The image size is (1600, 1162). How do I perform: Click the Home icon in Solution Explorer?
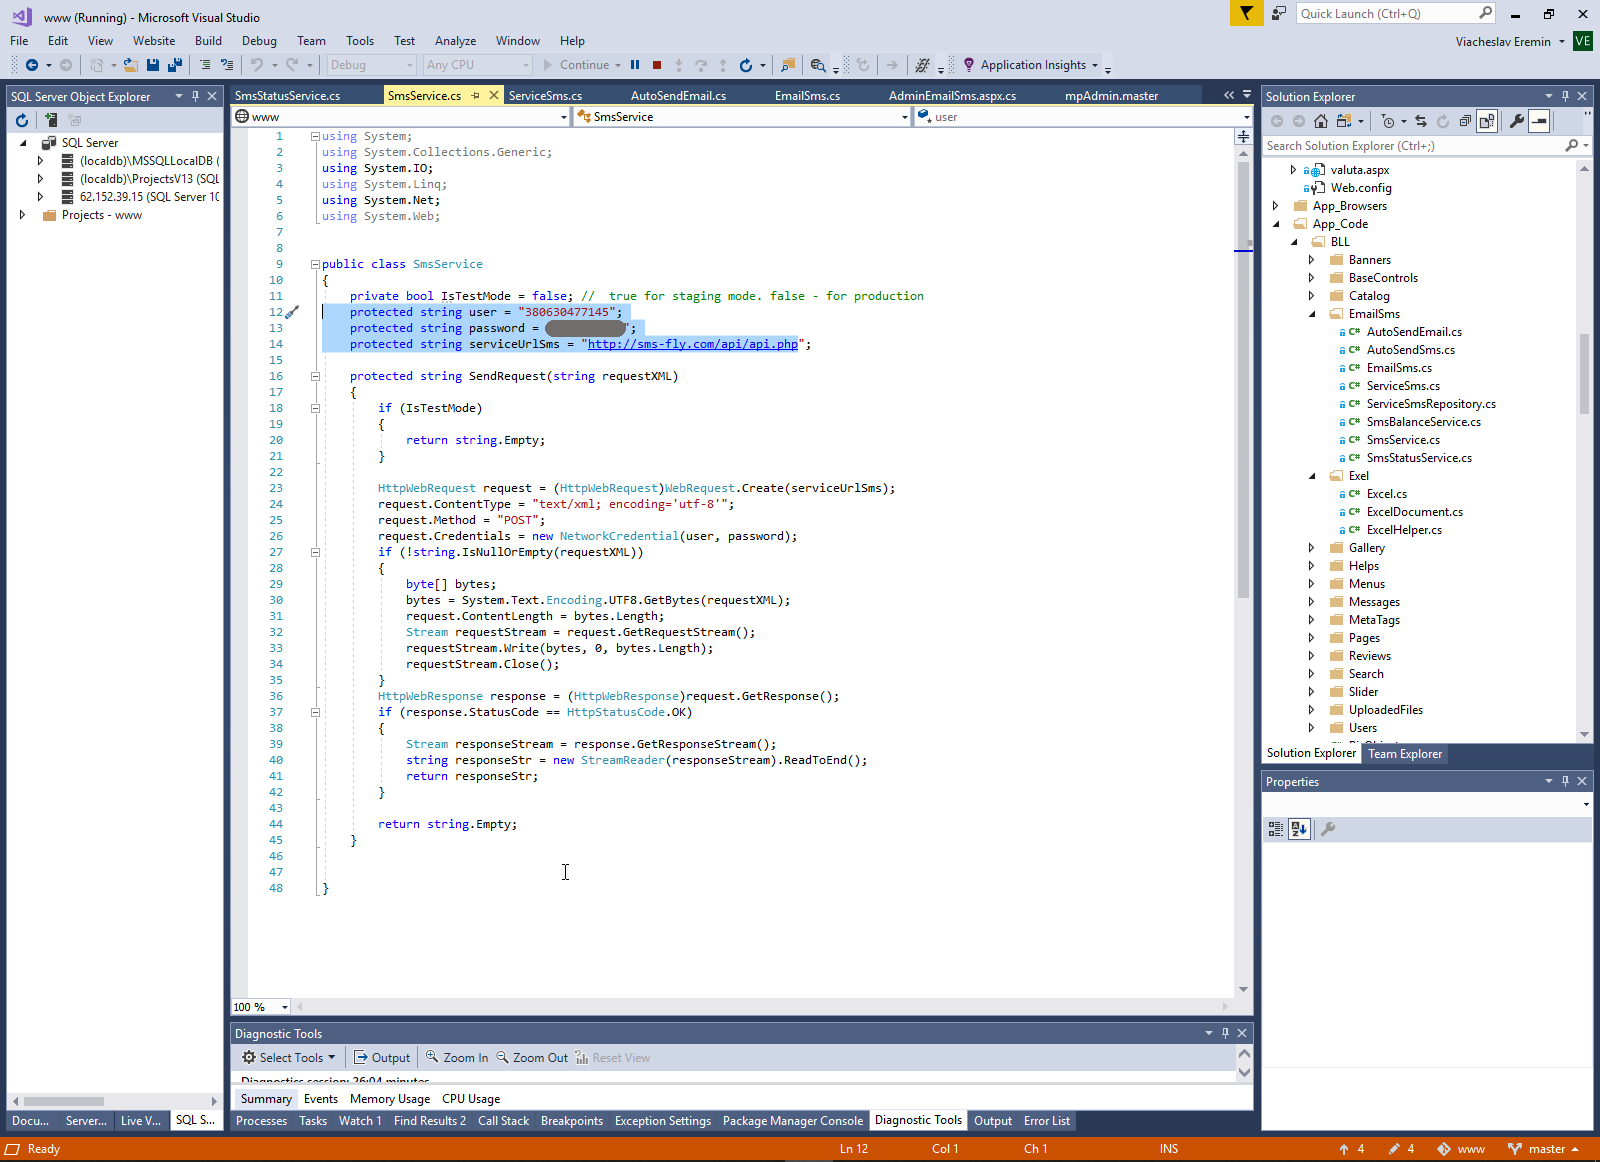coord(1321,121)
